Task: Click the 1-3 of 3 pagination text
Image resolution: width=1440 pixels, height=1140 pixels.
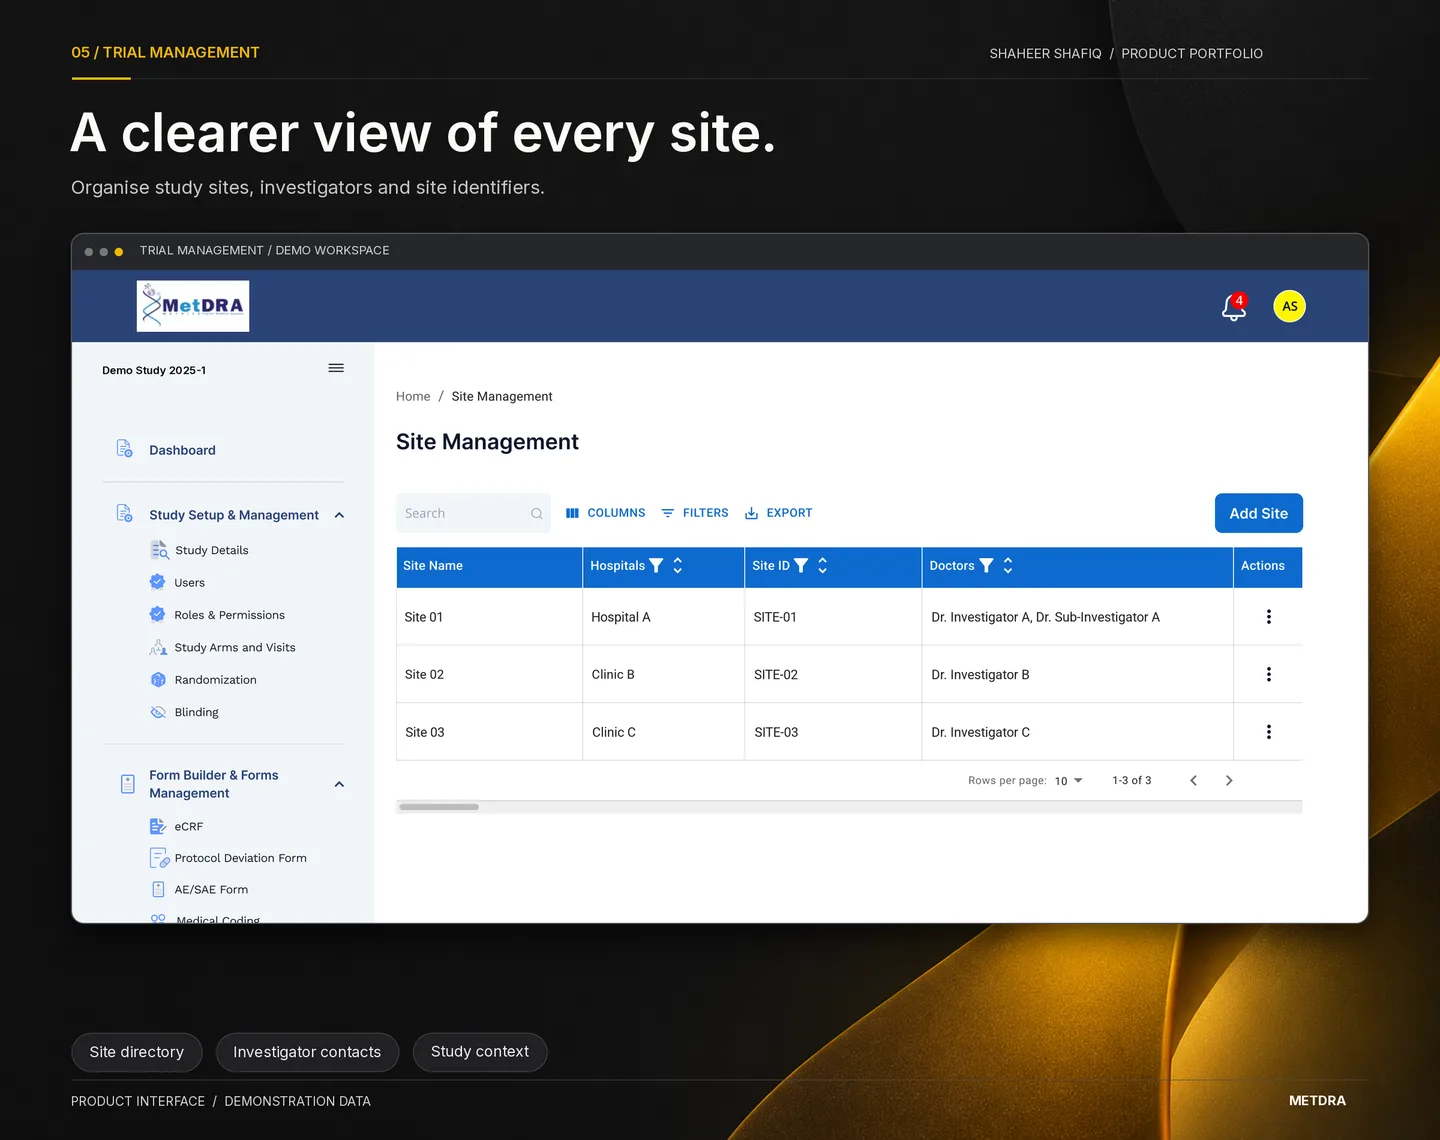Action: coord(1132,781)
